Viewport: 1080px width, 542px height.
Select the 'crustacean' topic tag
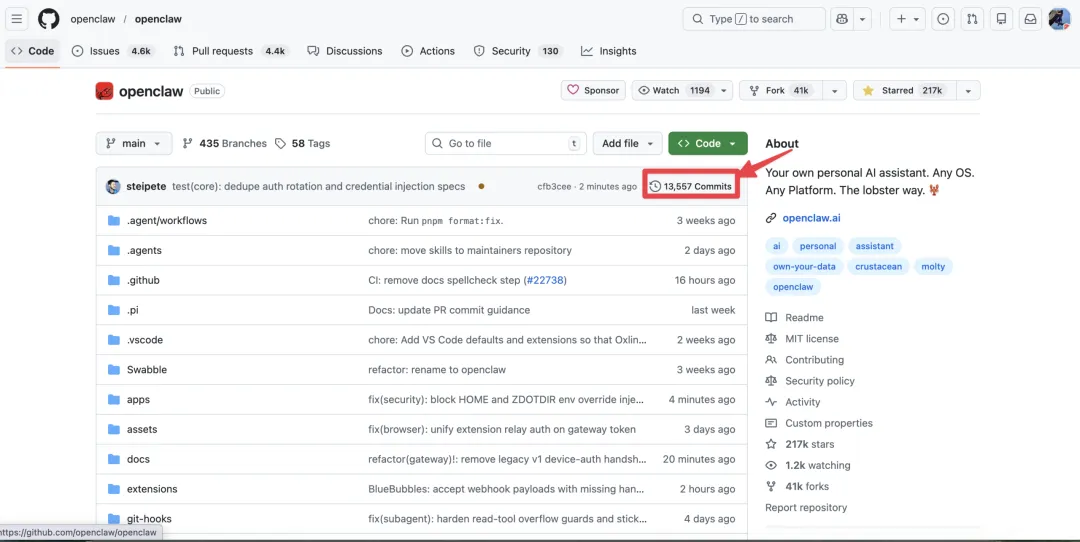point(878,267)
